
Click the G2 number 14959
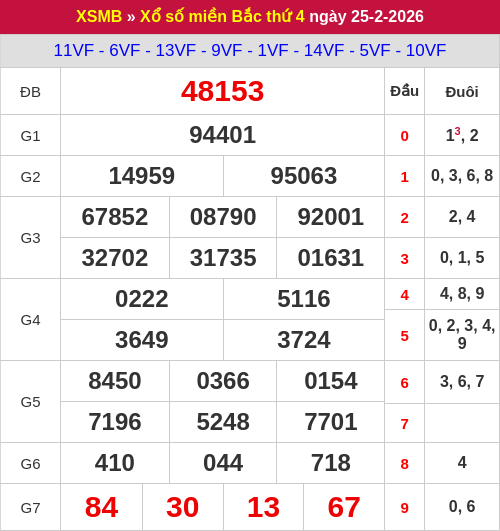point(142,176)
